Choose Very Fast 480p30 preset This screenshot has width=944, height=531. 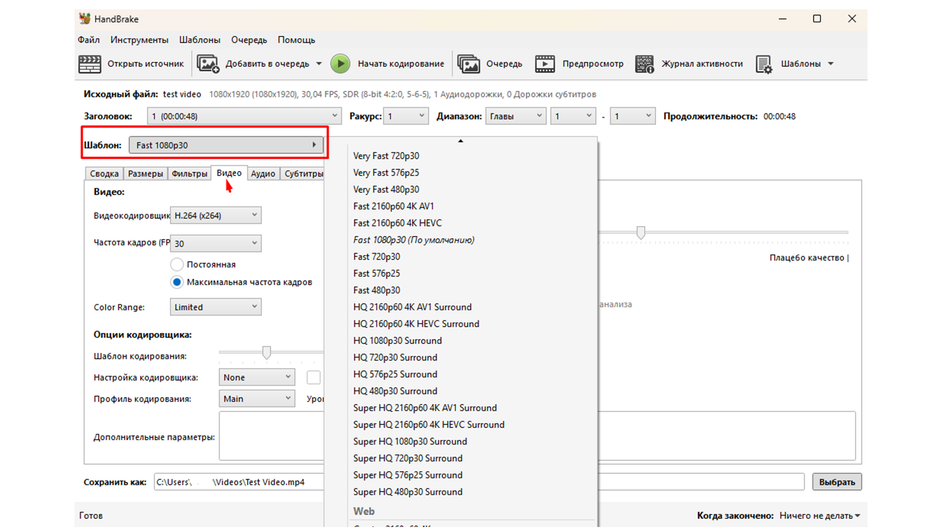[x=386, y=190]
